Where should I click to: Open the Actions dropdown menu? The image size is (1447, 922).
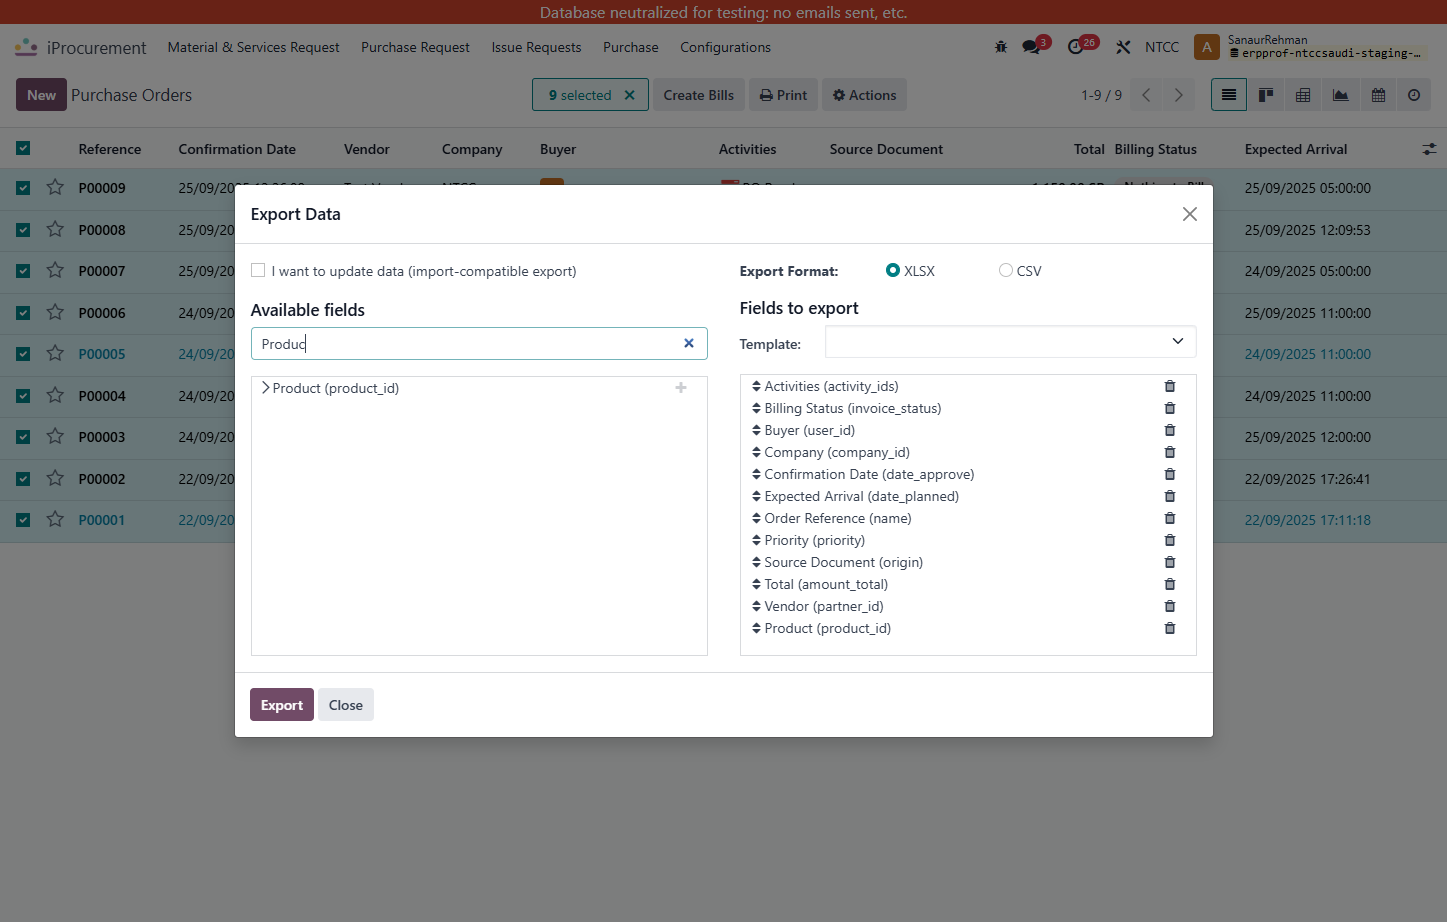(864, 95)
